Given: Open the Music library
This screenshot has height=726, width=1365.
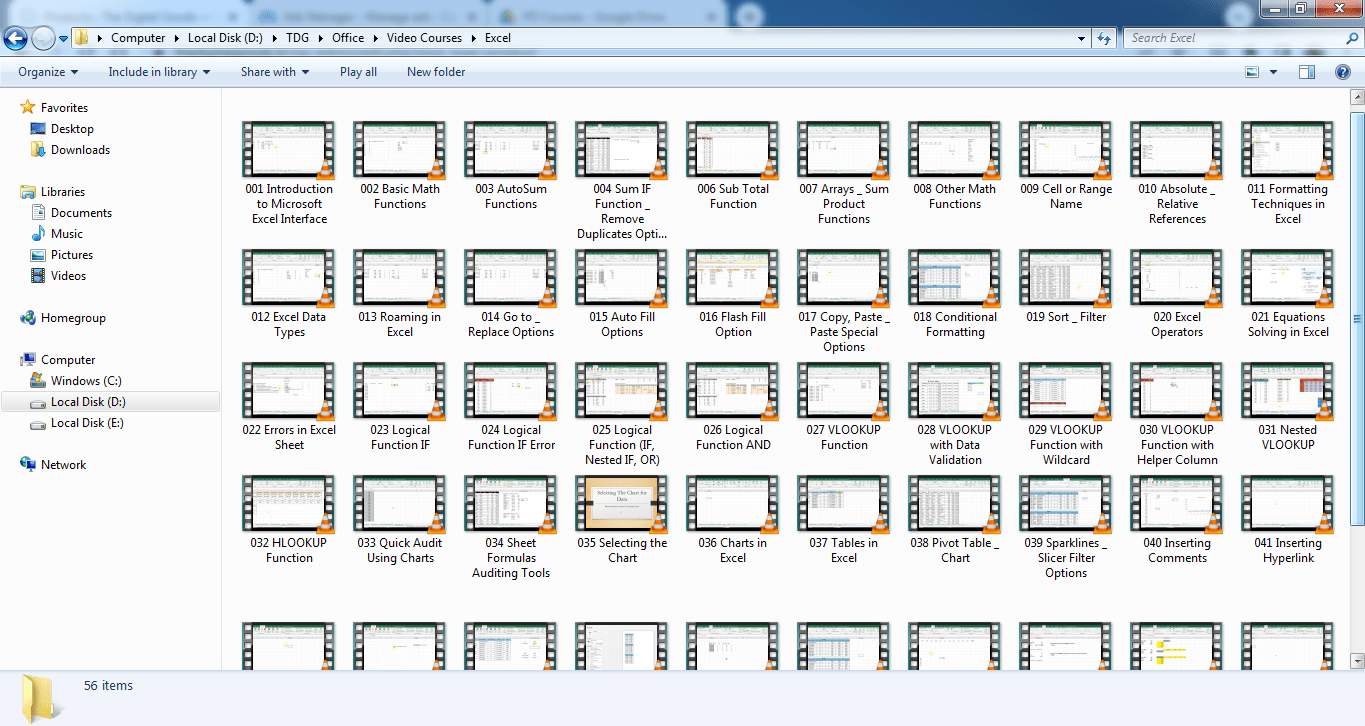Looking at the screenshot, I should pyautogui.click(x=67, y=234).
